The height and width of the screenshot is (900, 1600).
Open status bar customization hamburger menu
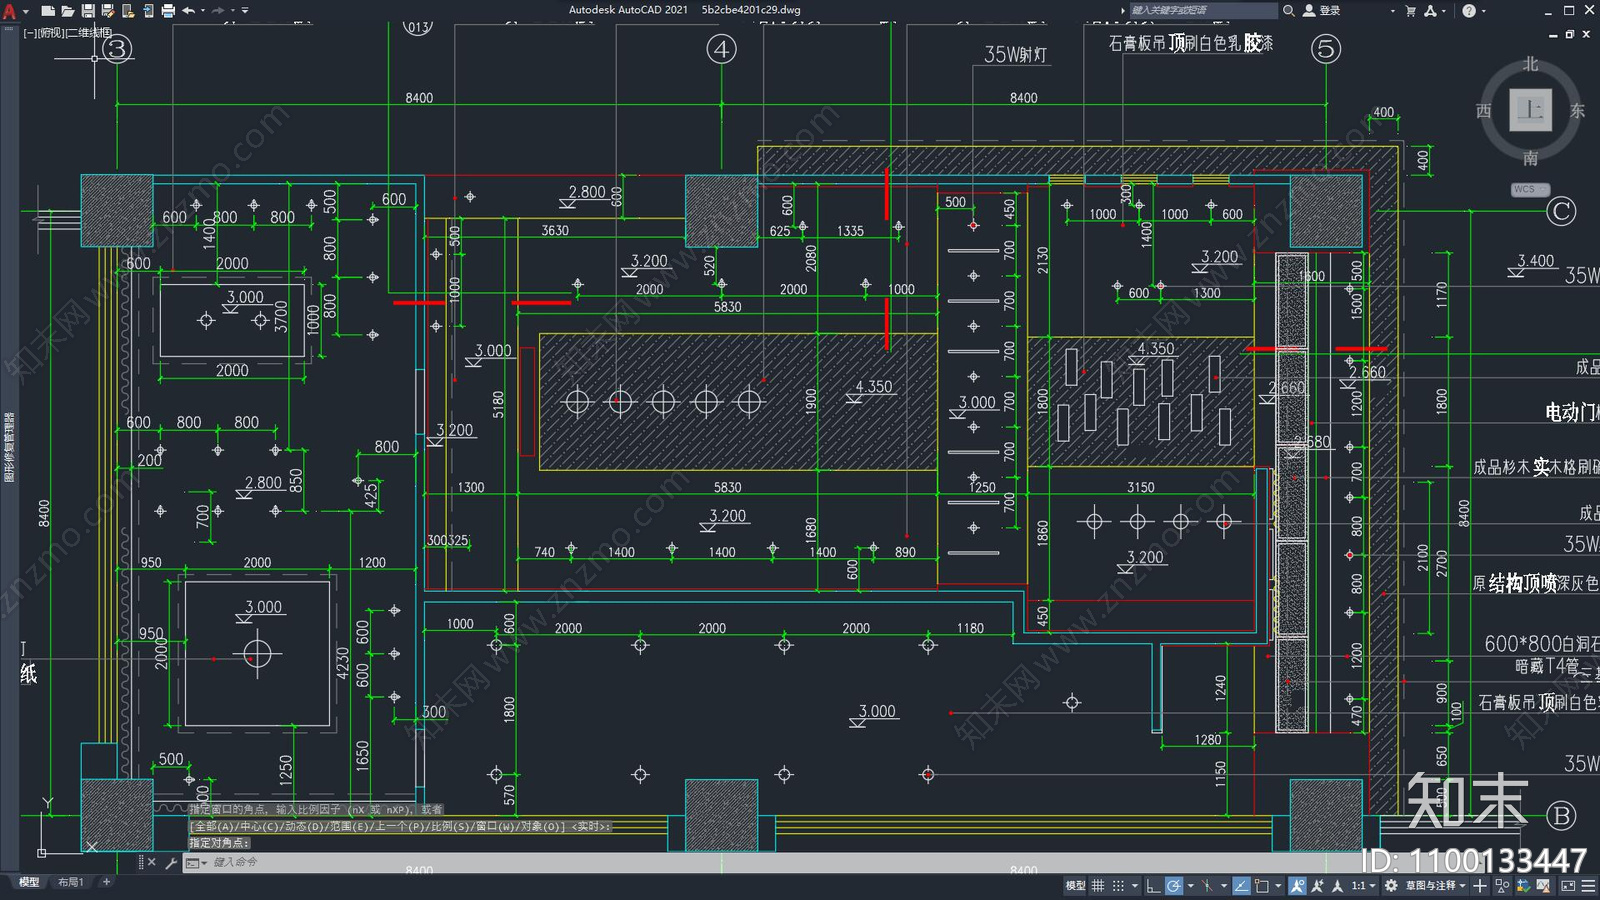point(1588,886)
